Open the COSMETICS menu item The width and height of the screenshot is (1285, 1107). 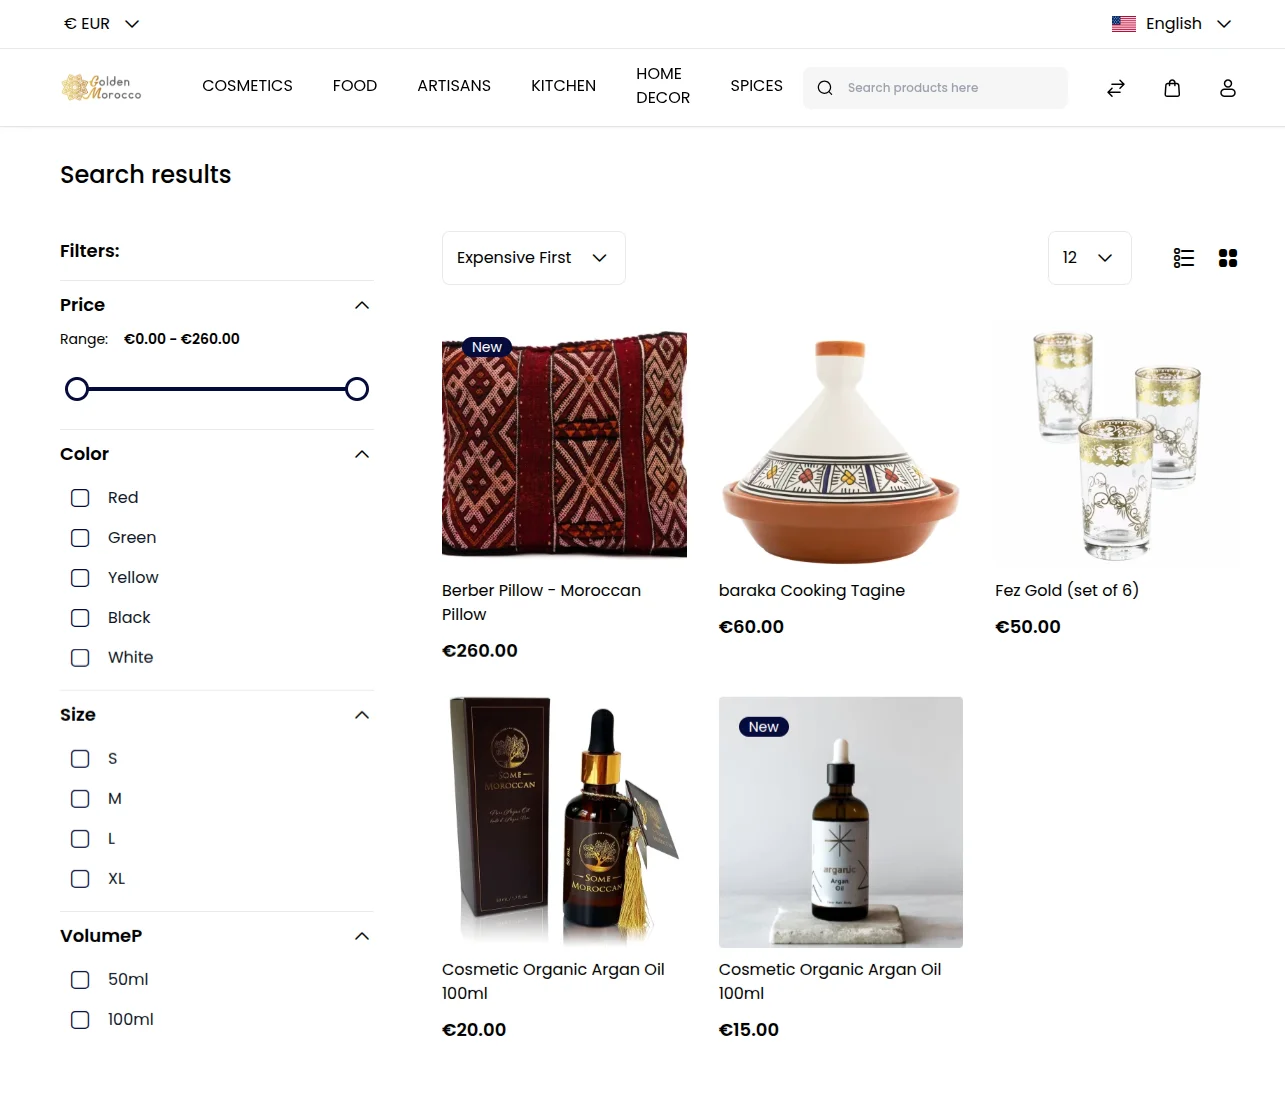pyautogui.click(x=247, y=86)
